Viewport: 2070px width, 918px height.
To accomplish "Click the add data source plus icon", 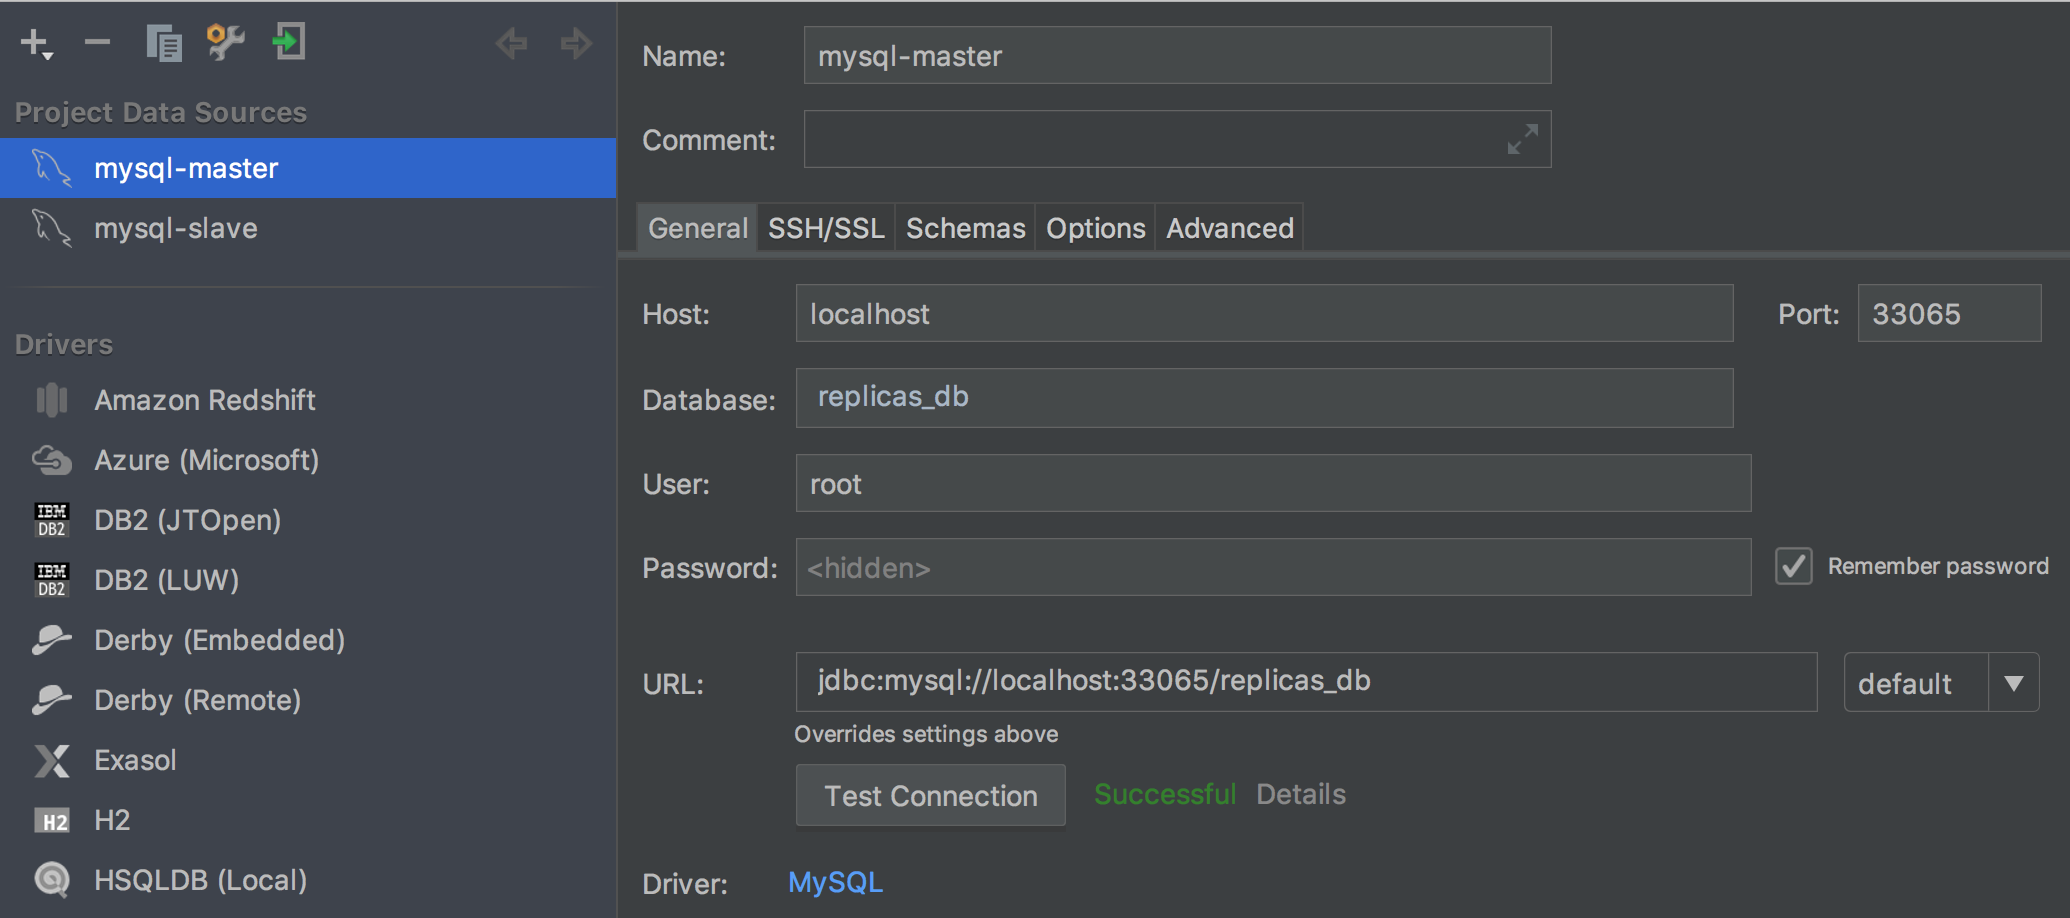I will click(36, 43).
